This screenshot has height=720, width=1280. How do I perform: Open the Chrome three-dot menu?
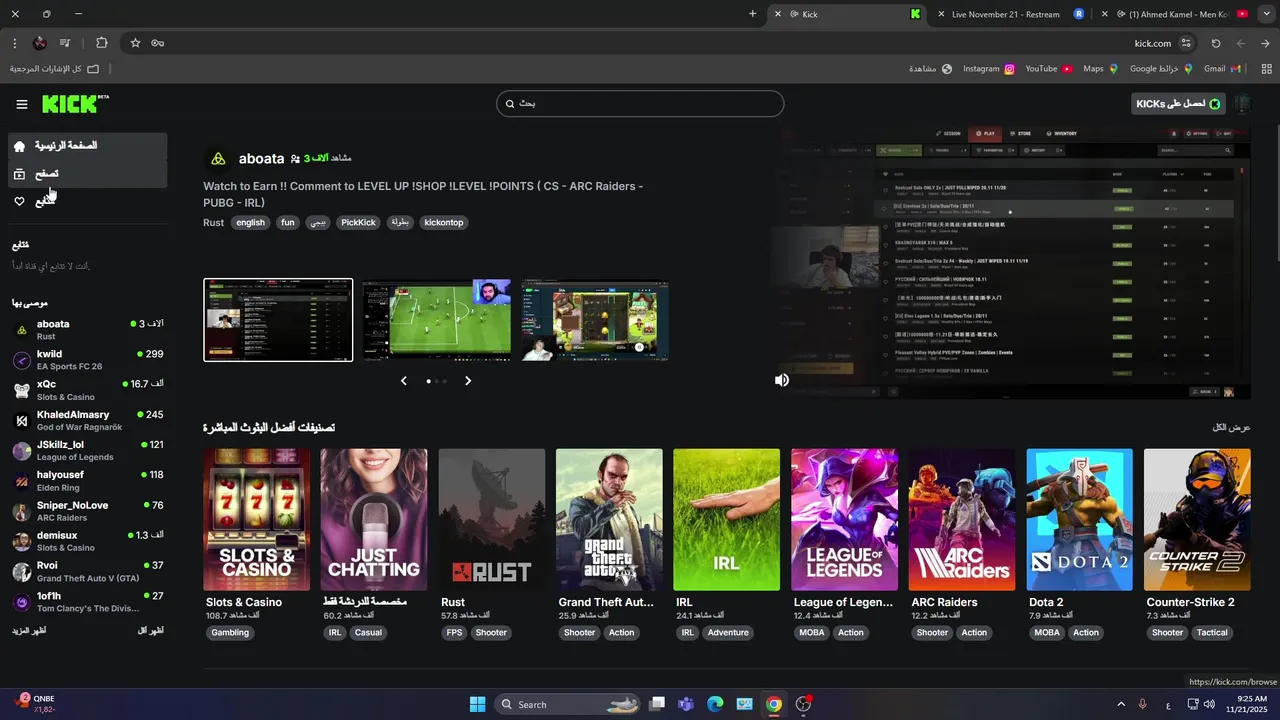point(14,43)
